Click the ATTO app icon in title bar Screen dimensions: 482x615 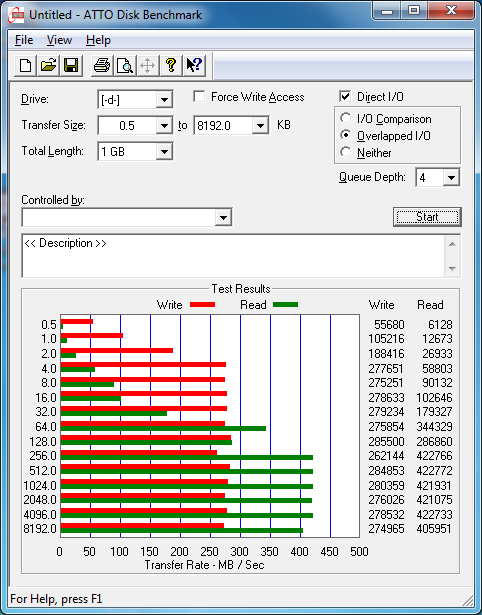(16, 16)
